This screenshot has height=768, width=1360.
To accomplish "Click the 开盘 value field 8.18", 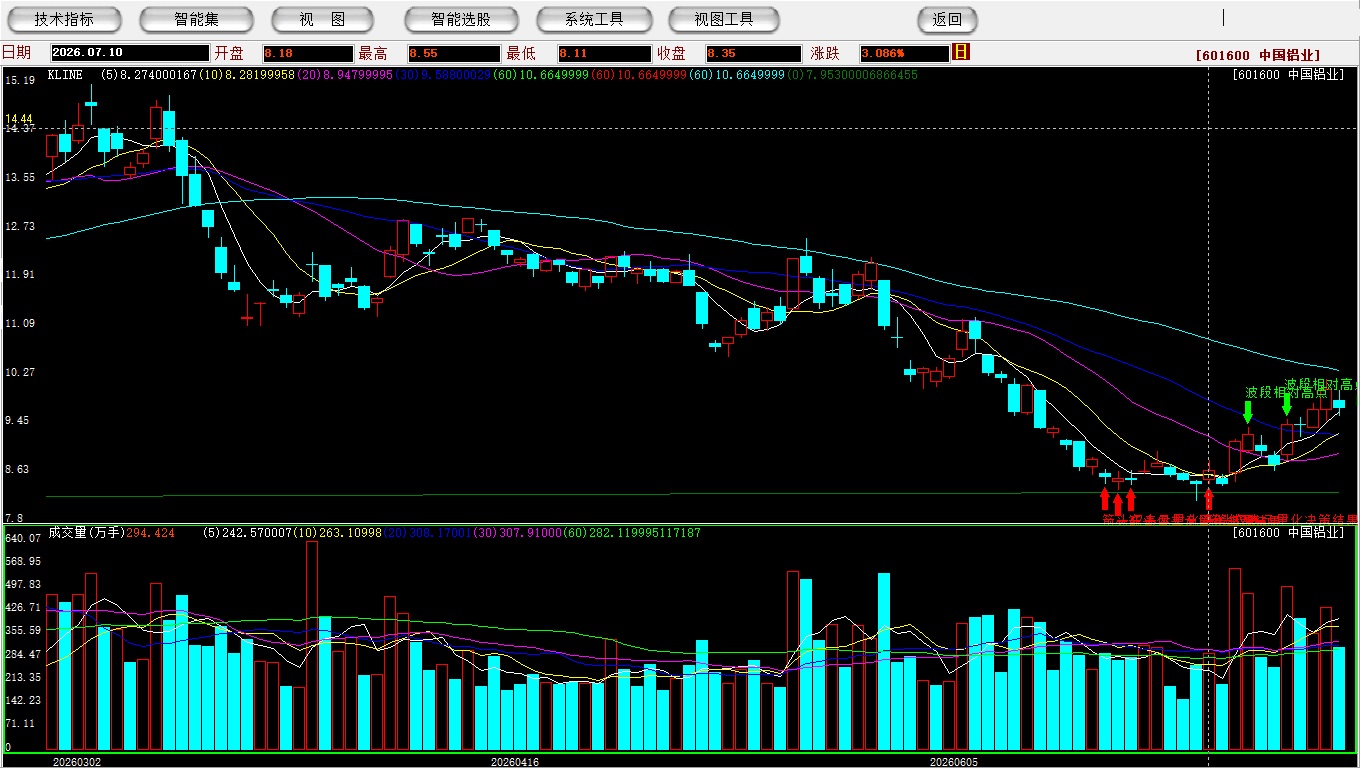I will [308, 53].
